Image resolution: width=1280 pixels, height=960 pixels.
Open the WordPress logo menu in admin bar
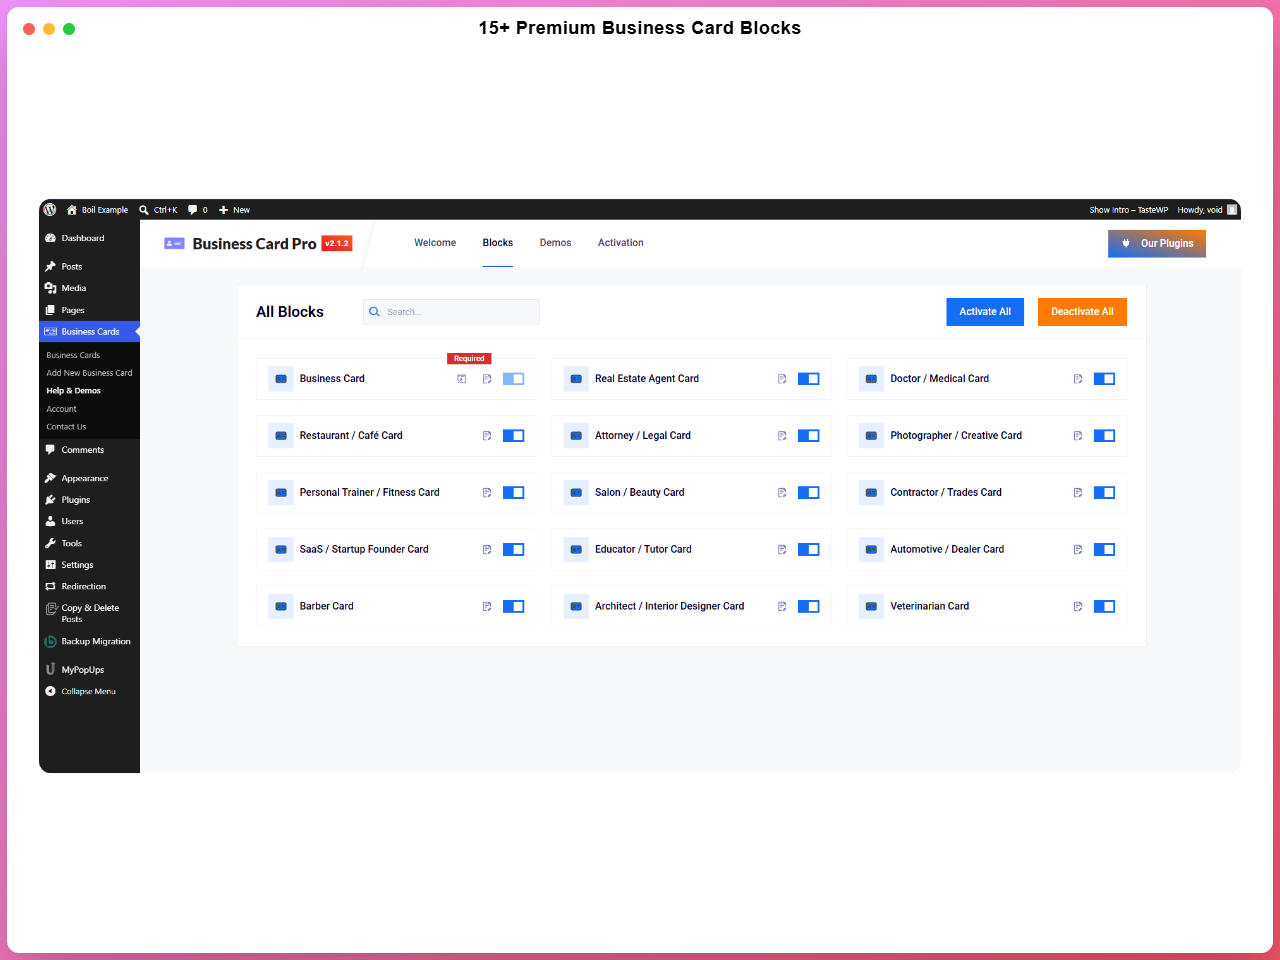pyautogui.click(x=50, y=210)
